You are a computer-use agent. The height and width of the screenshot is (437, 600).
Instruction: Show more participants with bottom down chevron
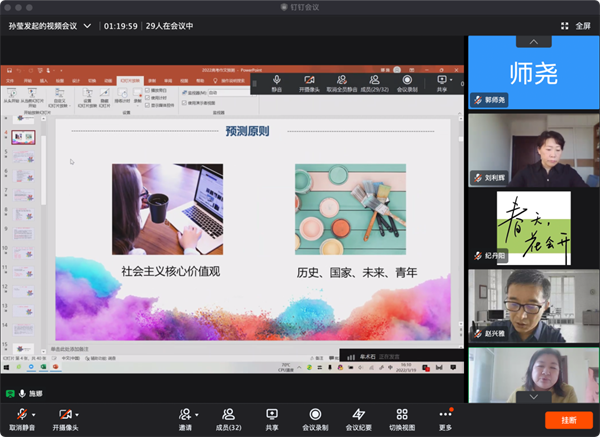click(533, 397)
